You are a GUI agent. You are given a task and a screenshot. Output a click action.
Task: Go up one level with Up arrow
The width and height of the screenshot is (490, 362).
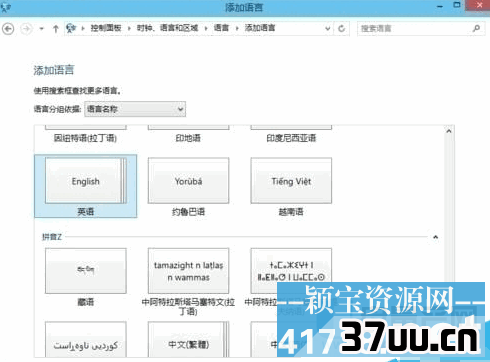(56, 29)
